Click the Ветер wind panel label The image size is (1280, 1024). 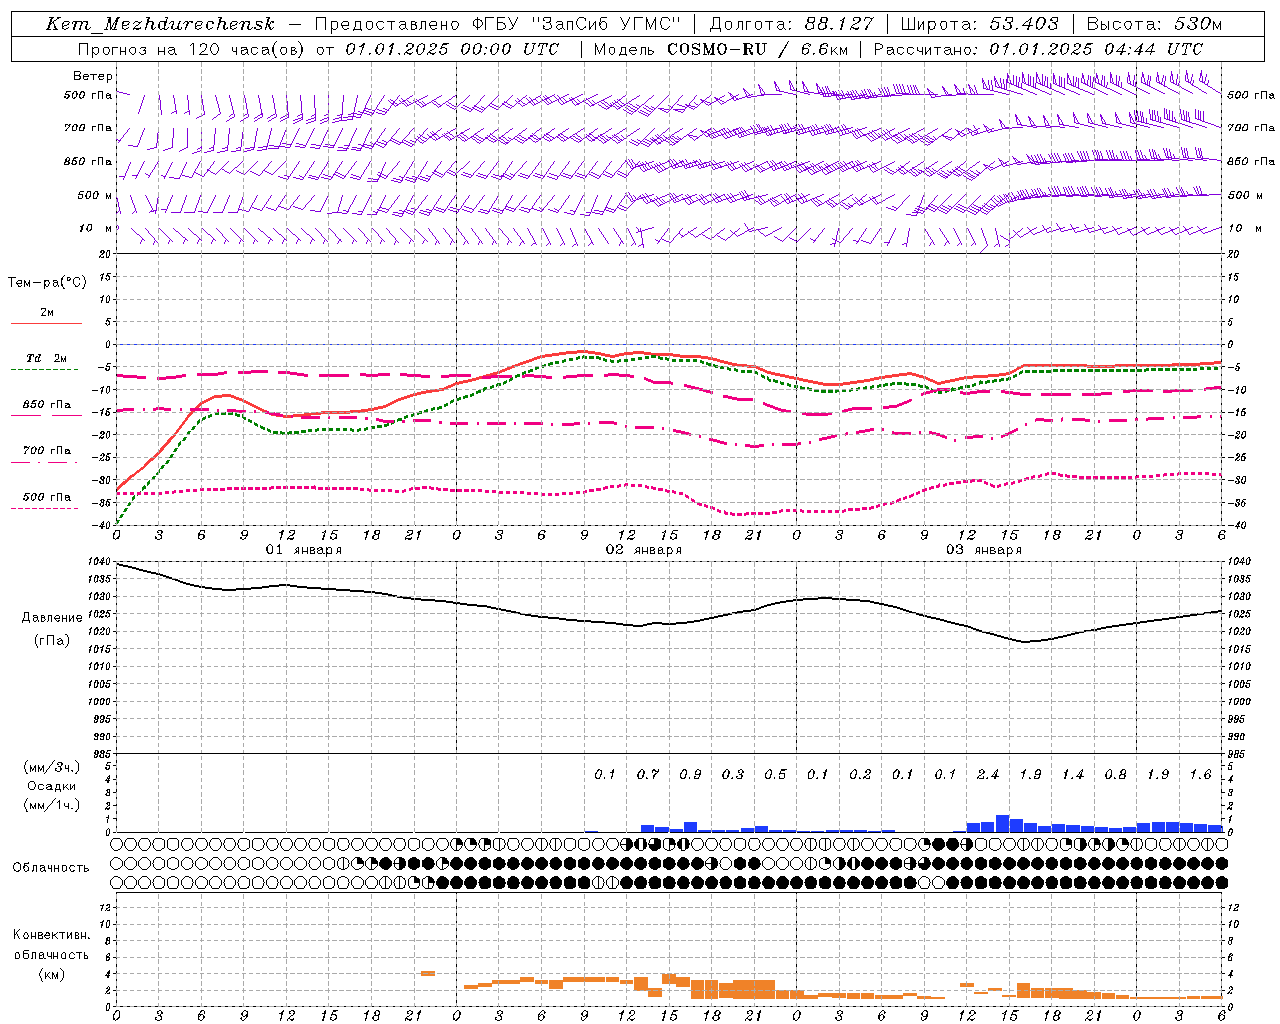click(x=93, y=76)
